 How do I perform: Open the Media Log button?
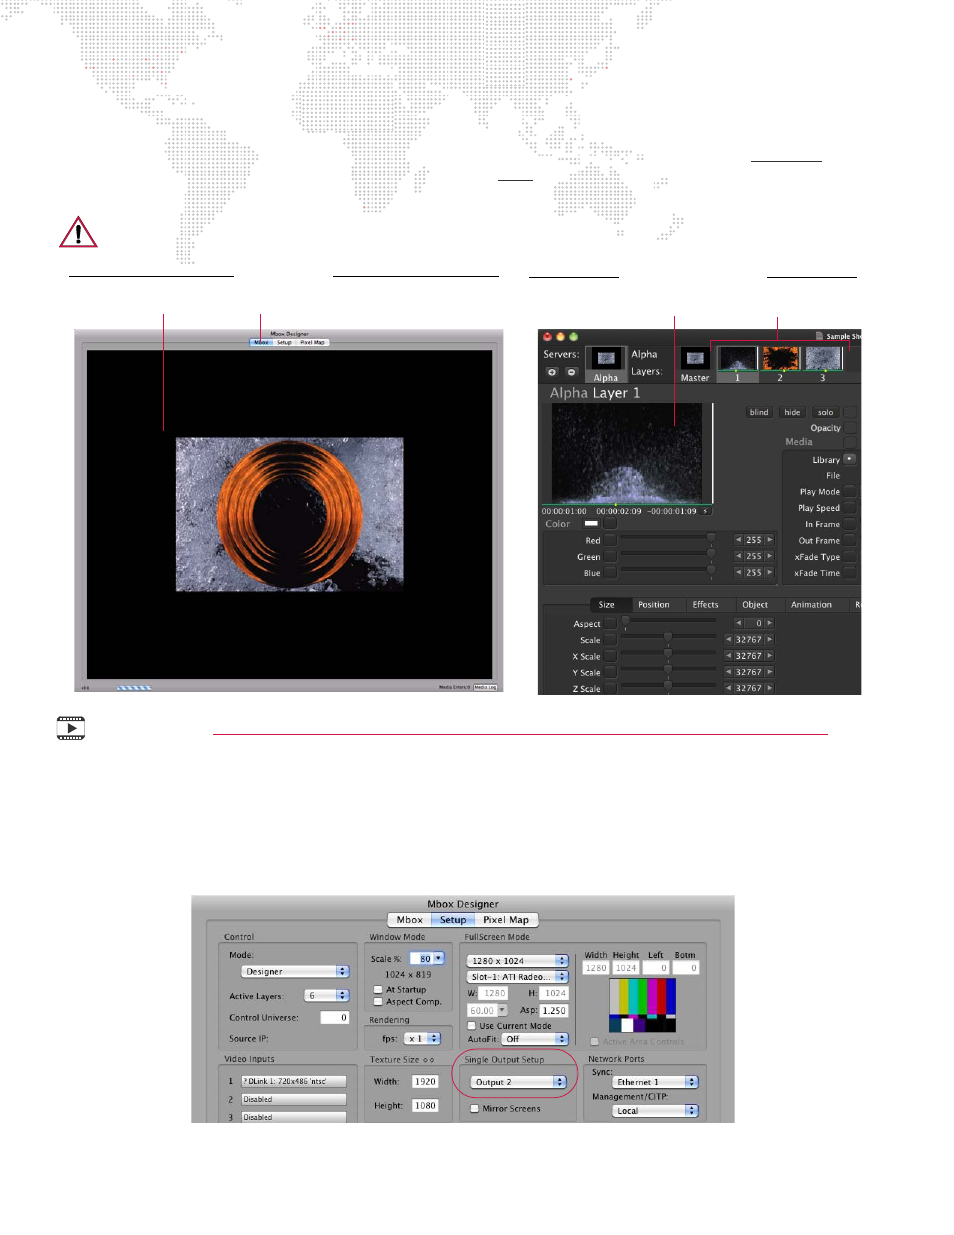click(485, 687)
